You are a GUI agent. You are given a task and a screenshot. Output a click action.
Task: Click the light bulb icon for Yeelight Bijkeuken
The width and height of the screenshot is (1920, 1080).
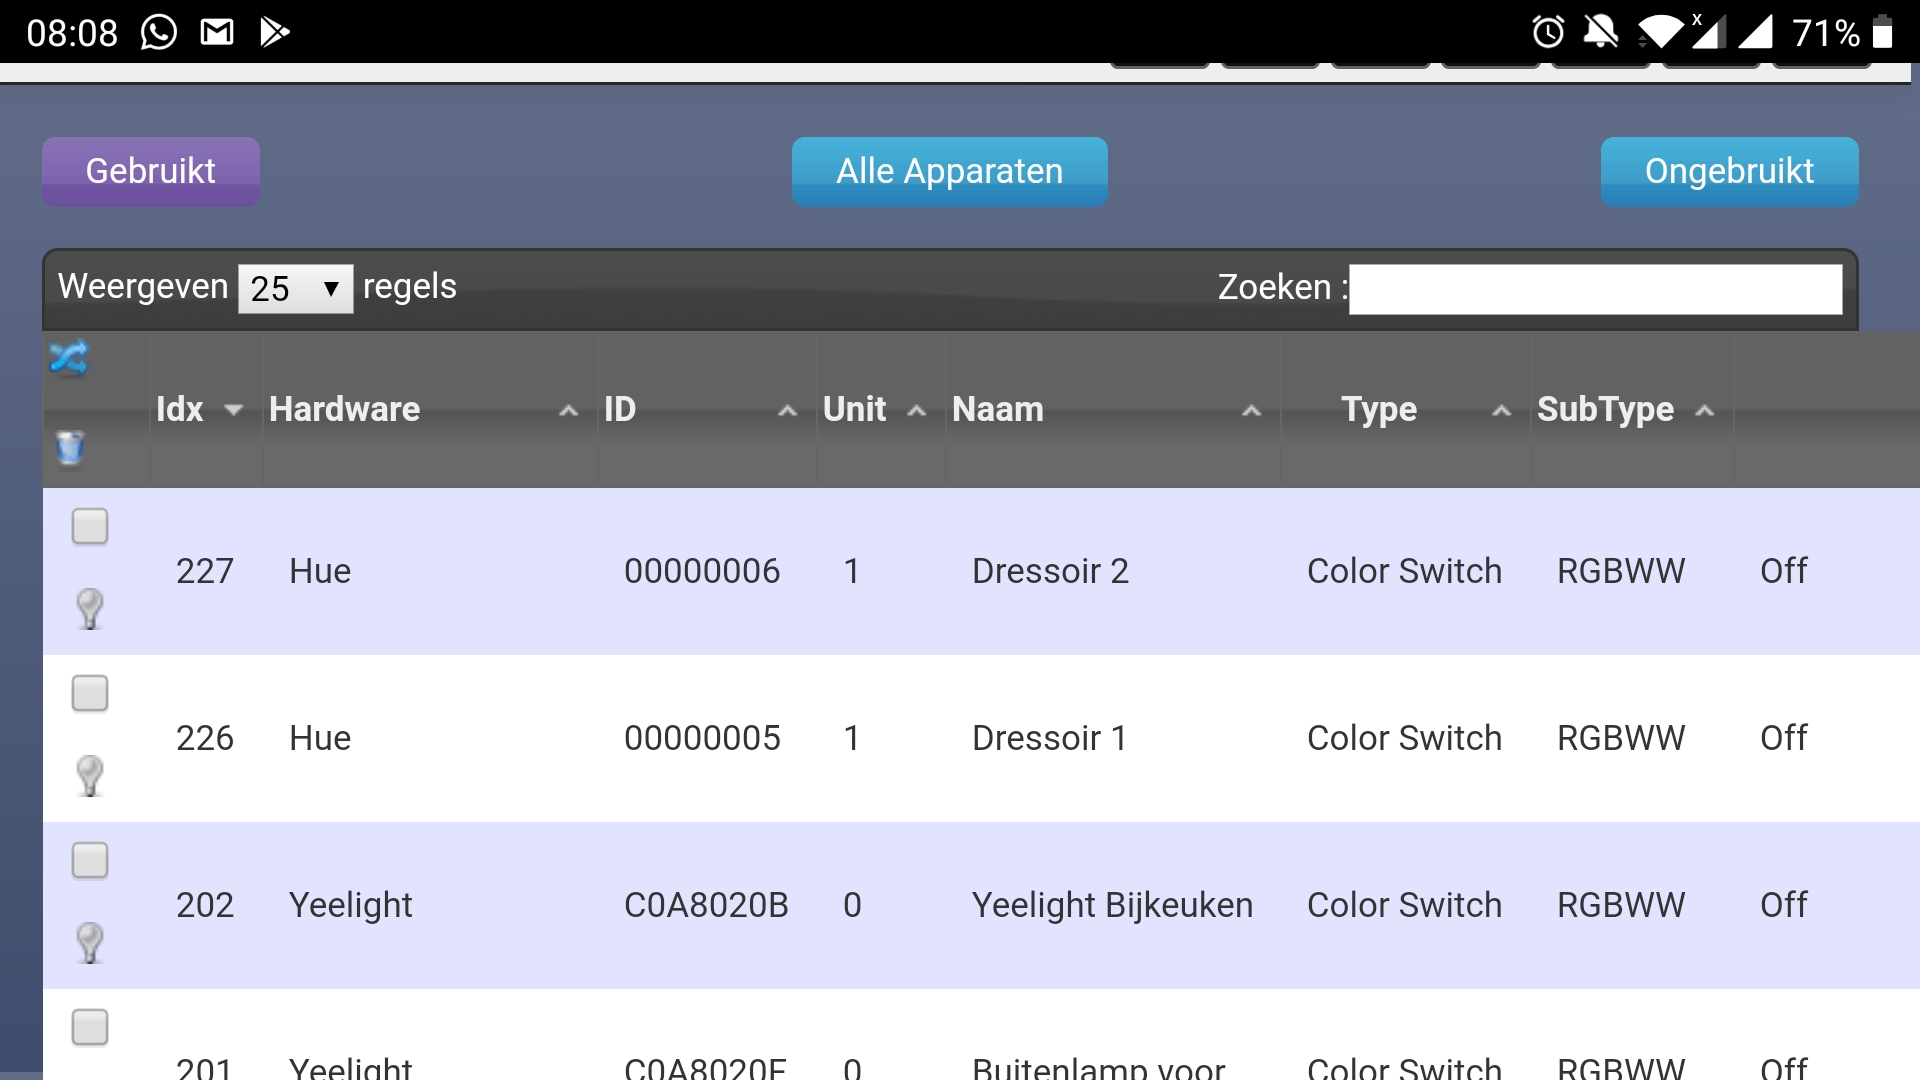click(90, 942)
